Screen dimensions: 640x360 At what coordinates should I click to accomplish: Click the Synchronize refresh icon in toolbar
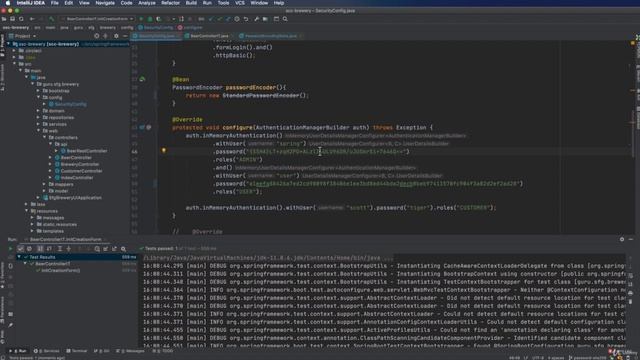21,19
